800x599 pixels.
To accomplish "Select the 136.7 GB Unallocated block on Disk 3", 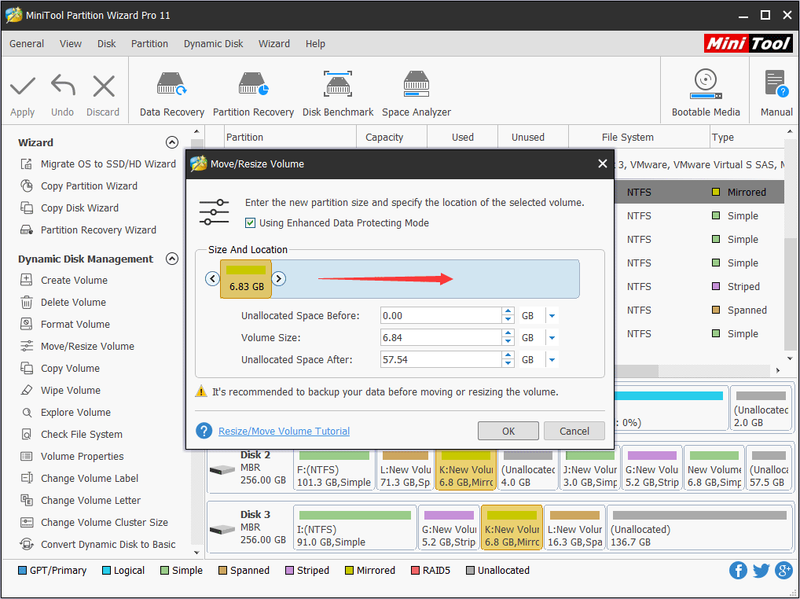I will coord(699,528).
